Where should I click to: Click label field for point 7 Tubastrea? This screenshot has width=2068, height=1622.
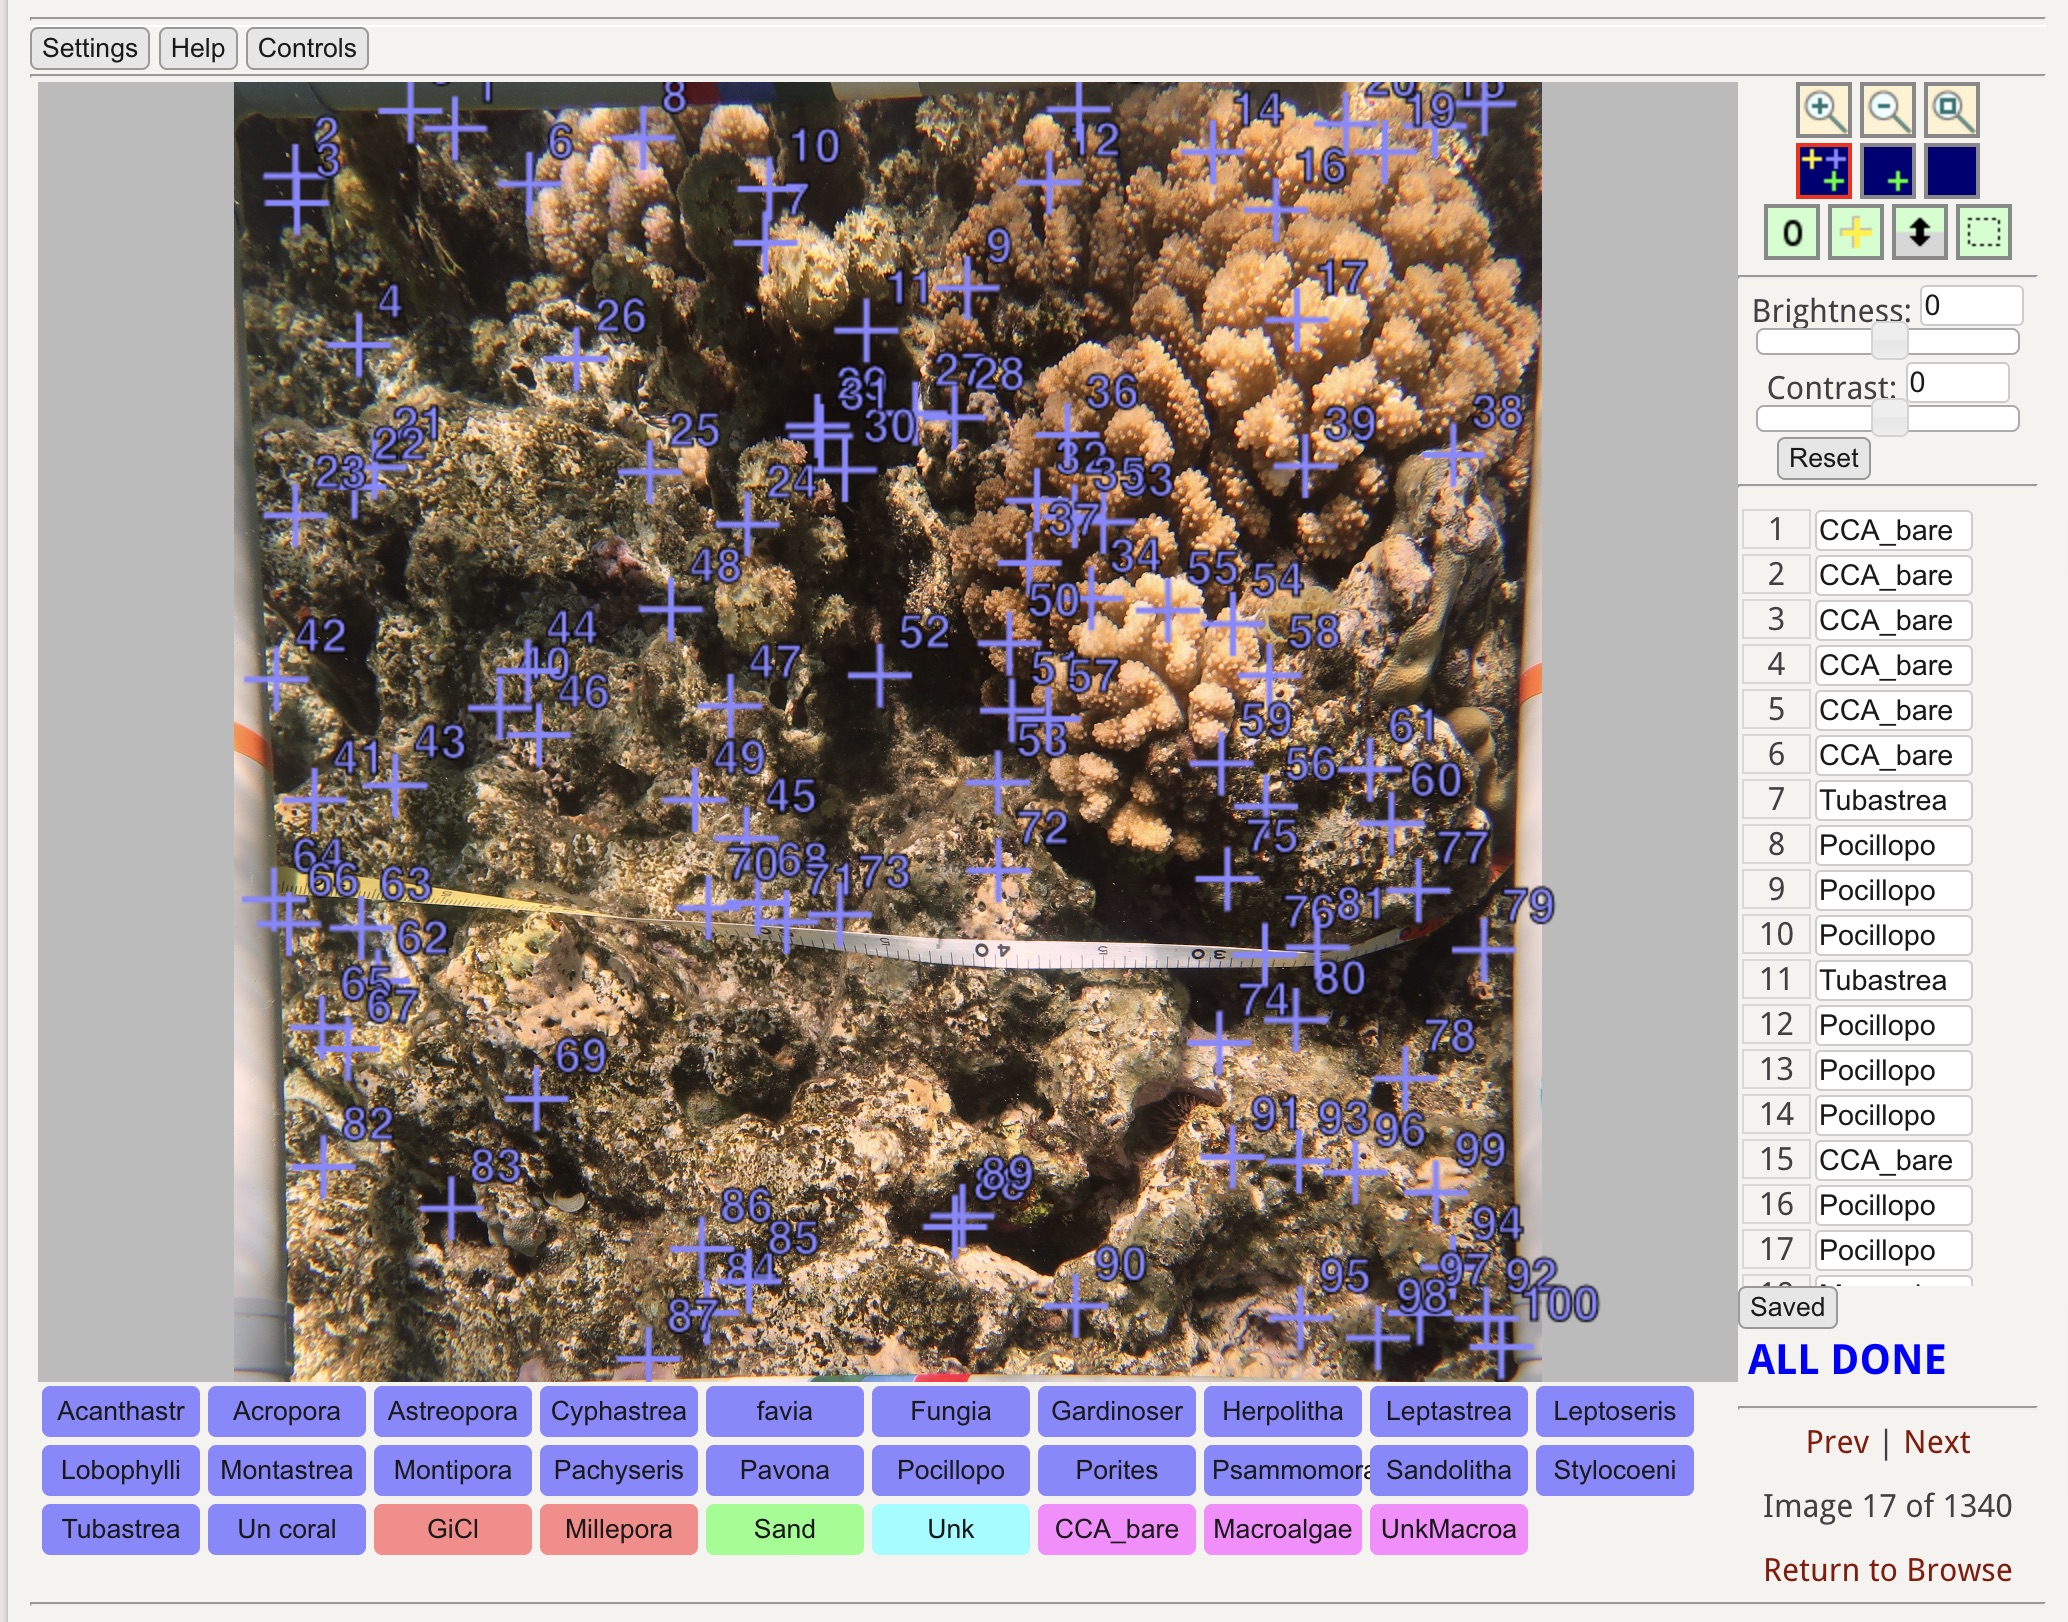1892,800
